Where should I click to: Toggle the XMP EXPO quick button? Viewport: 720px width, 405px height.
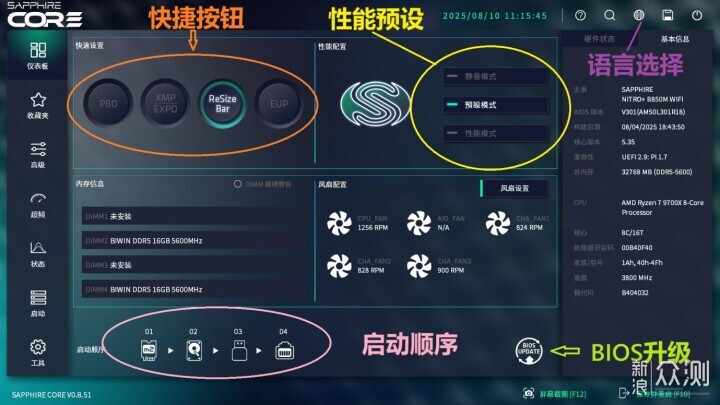pos(165,103)
